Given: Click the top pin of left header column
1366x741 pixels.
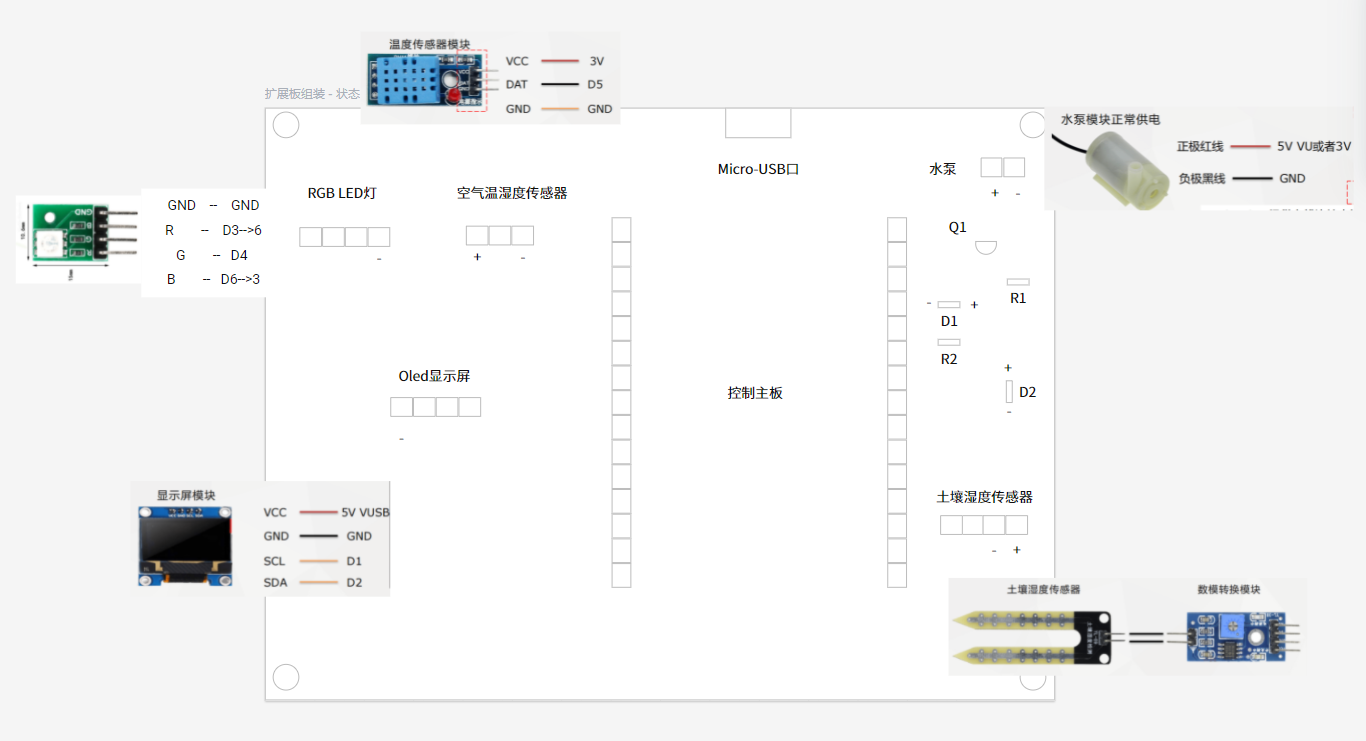Looking at the screenshot, I should point(622,229).
